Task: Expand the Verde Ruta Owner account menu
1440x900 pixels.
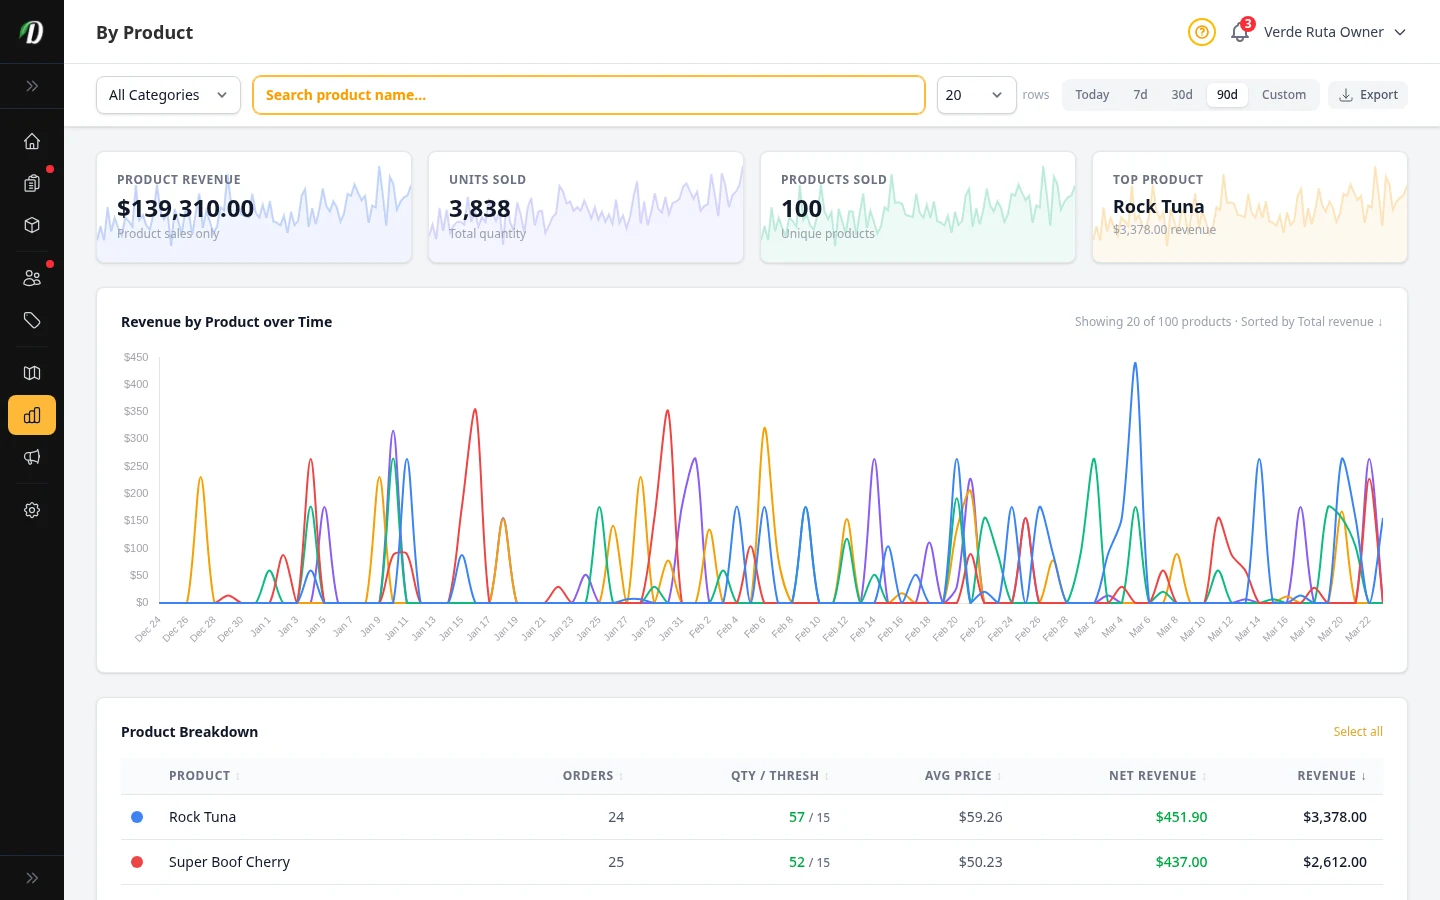Action: 1335,32
